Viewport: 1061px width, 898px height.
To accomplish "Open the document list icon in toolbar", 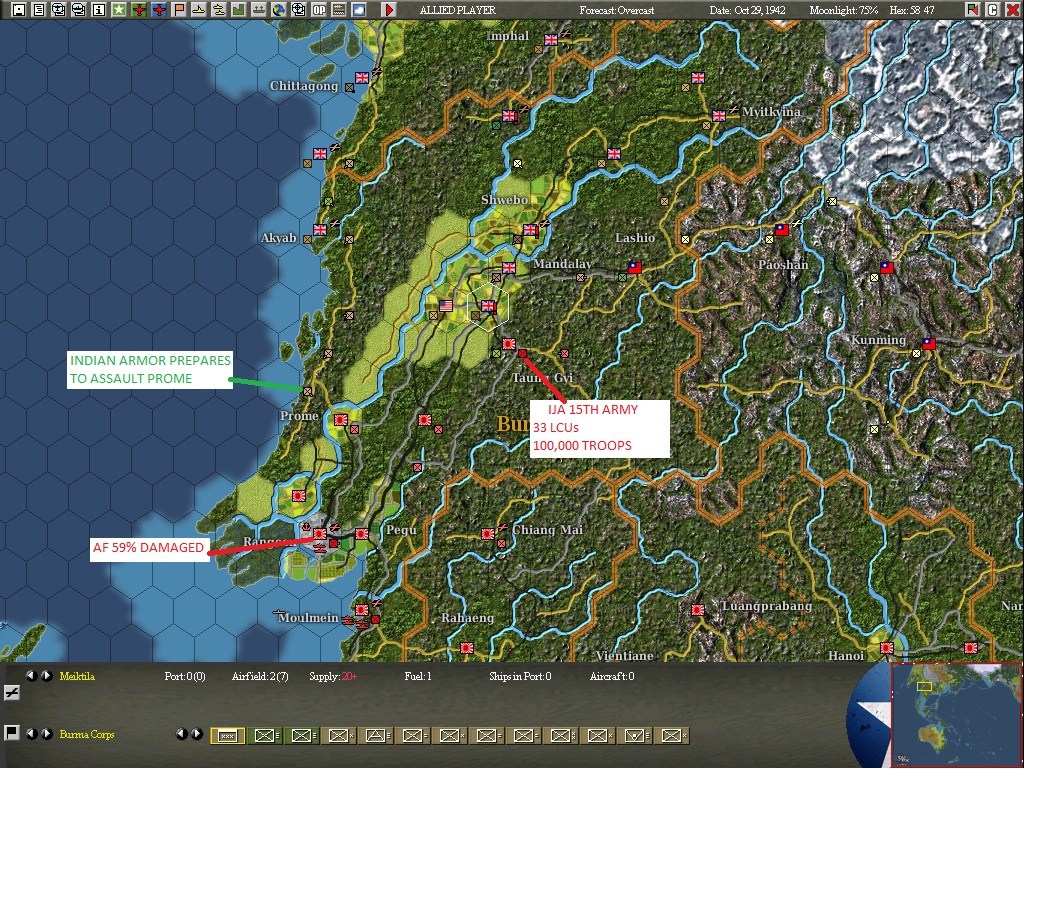I will point(39,9).
